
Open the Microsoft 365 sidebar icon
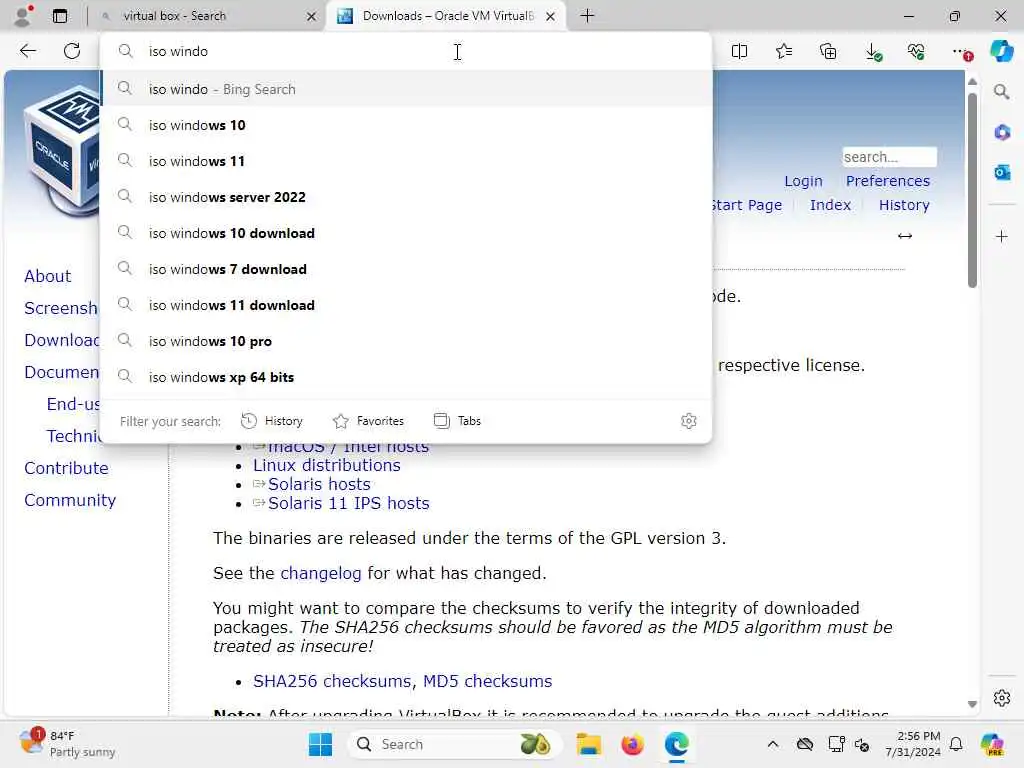point(1002,133)
